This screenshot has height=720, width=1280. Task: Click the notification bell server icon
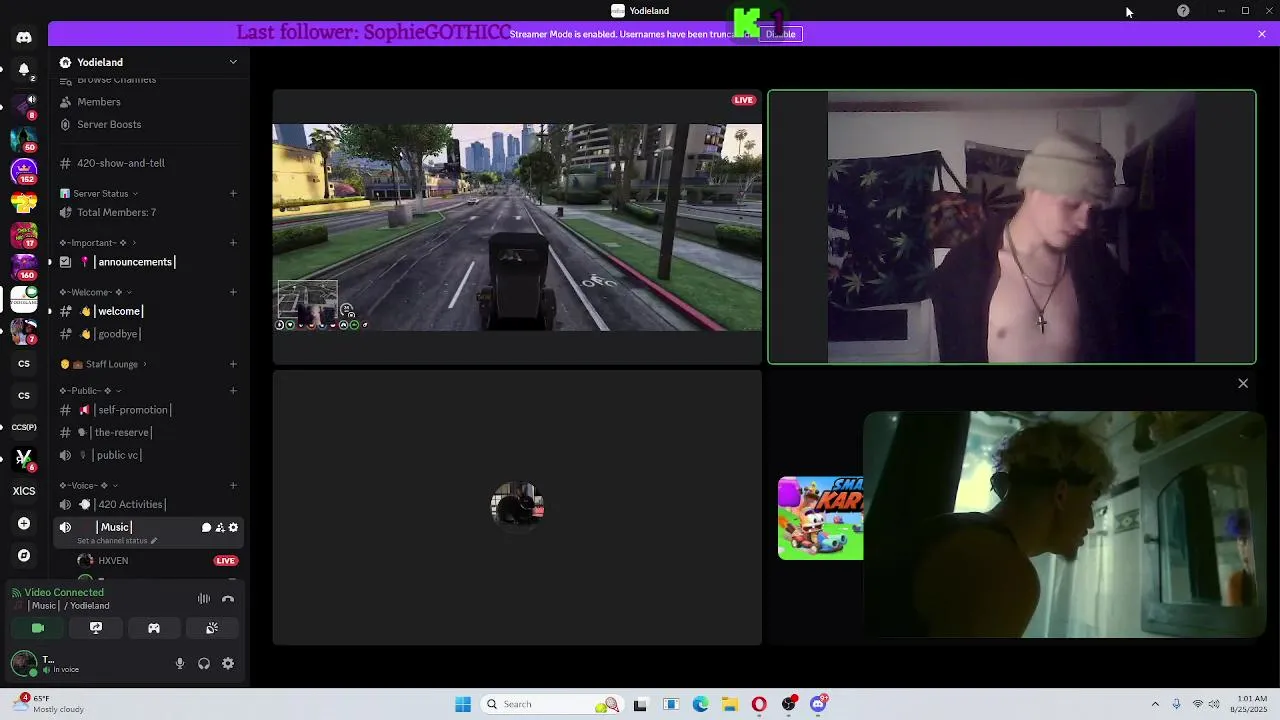[x=24, y=70]
